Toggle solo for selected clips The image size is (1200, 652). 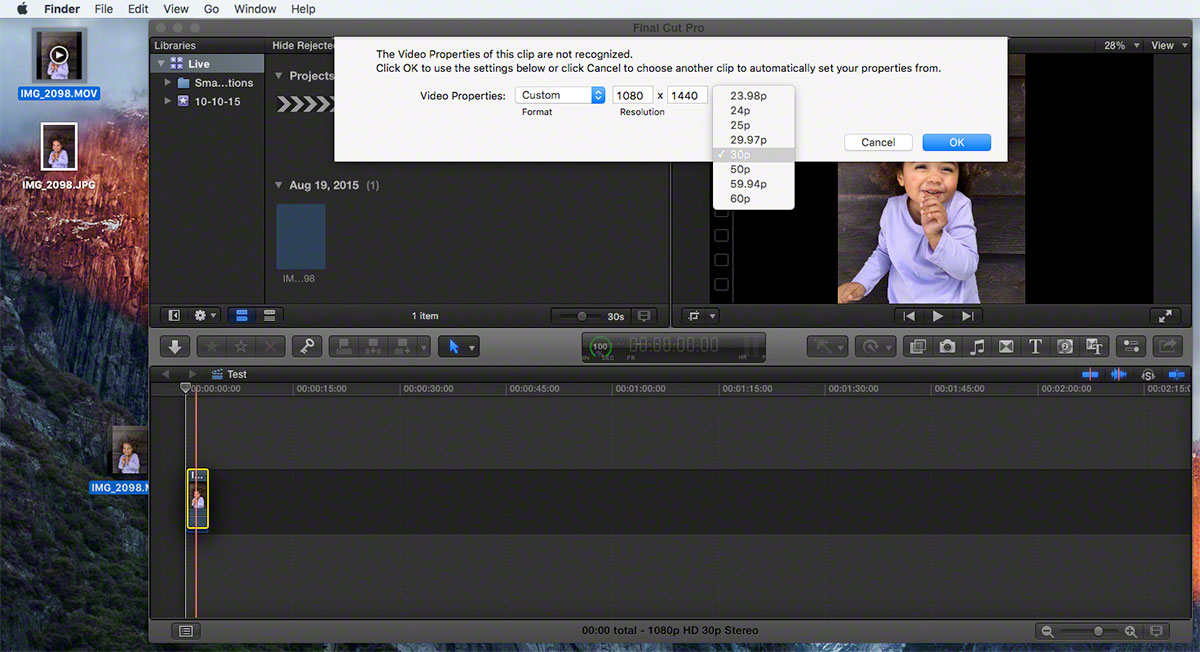tap(1148, 374)
